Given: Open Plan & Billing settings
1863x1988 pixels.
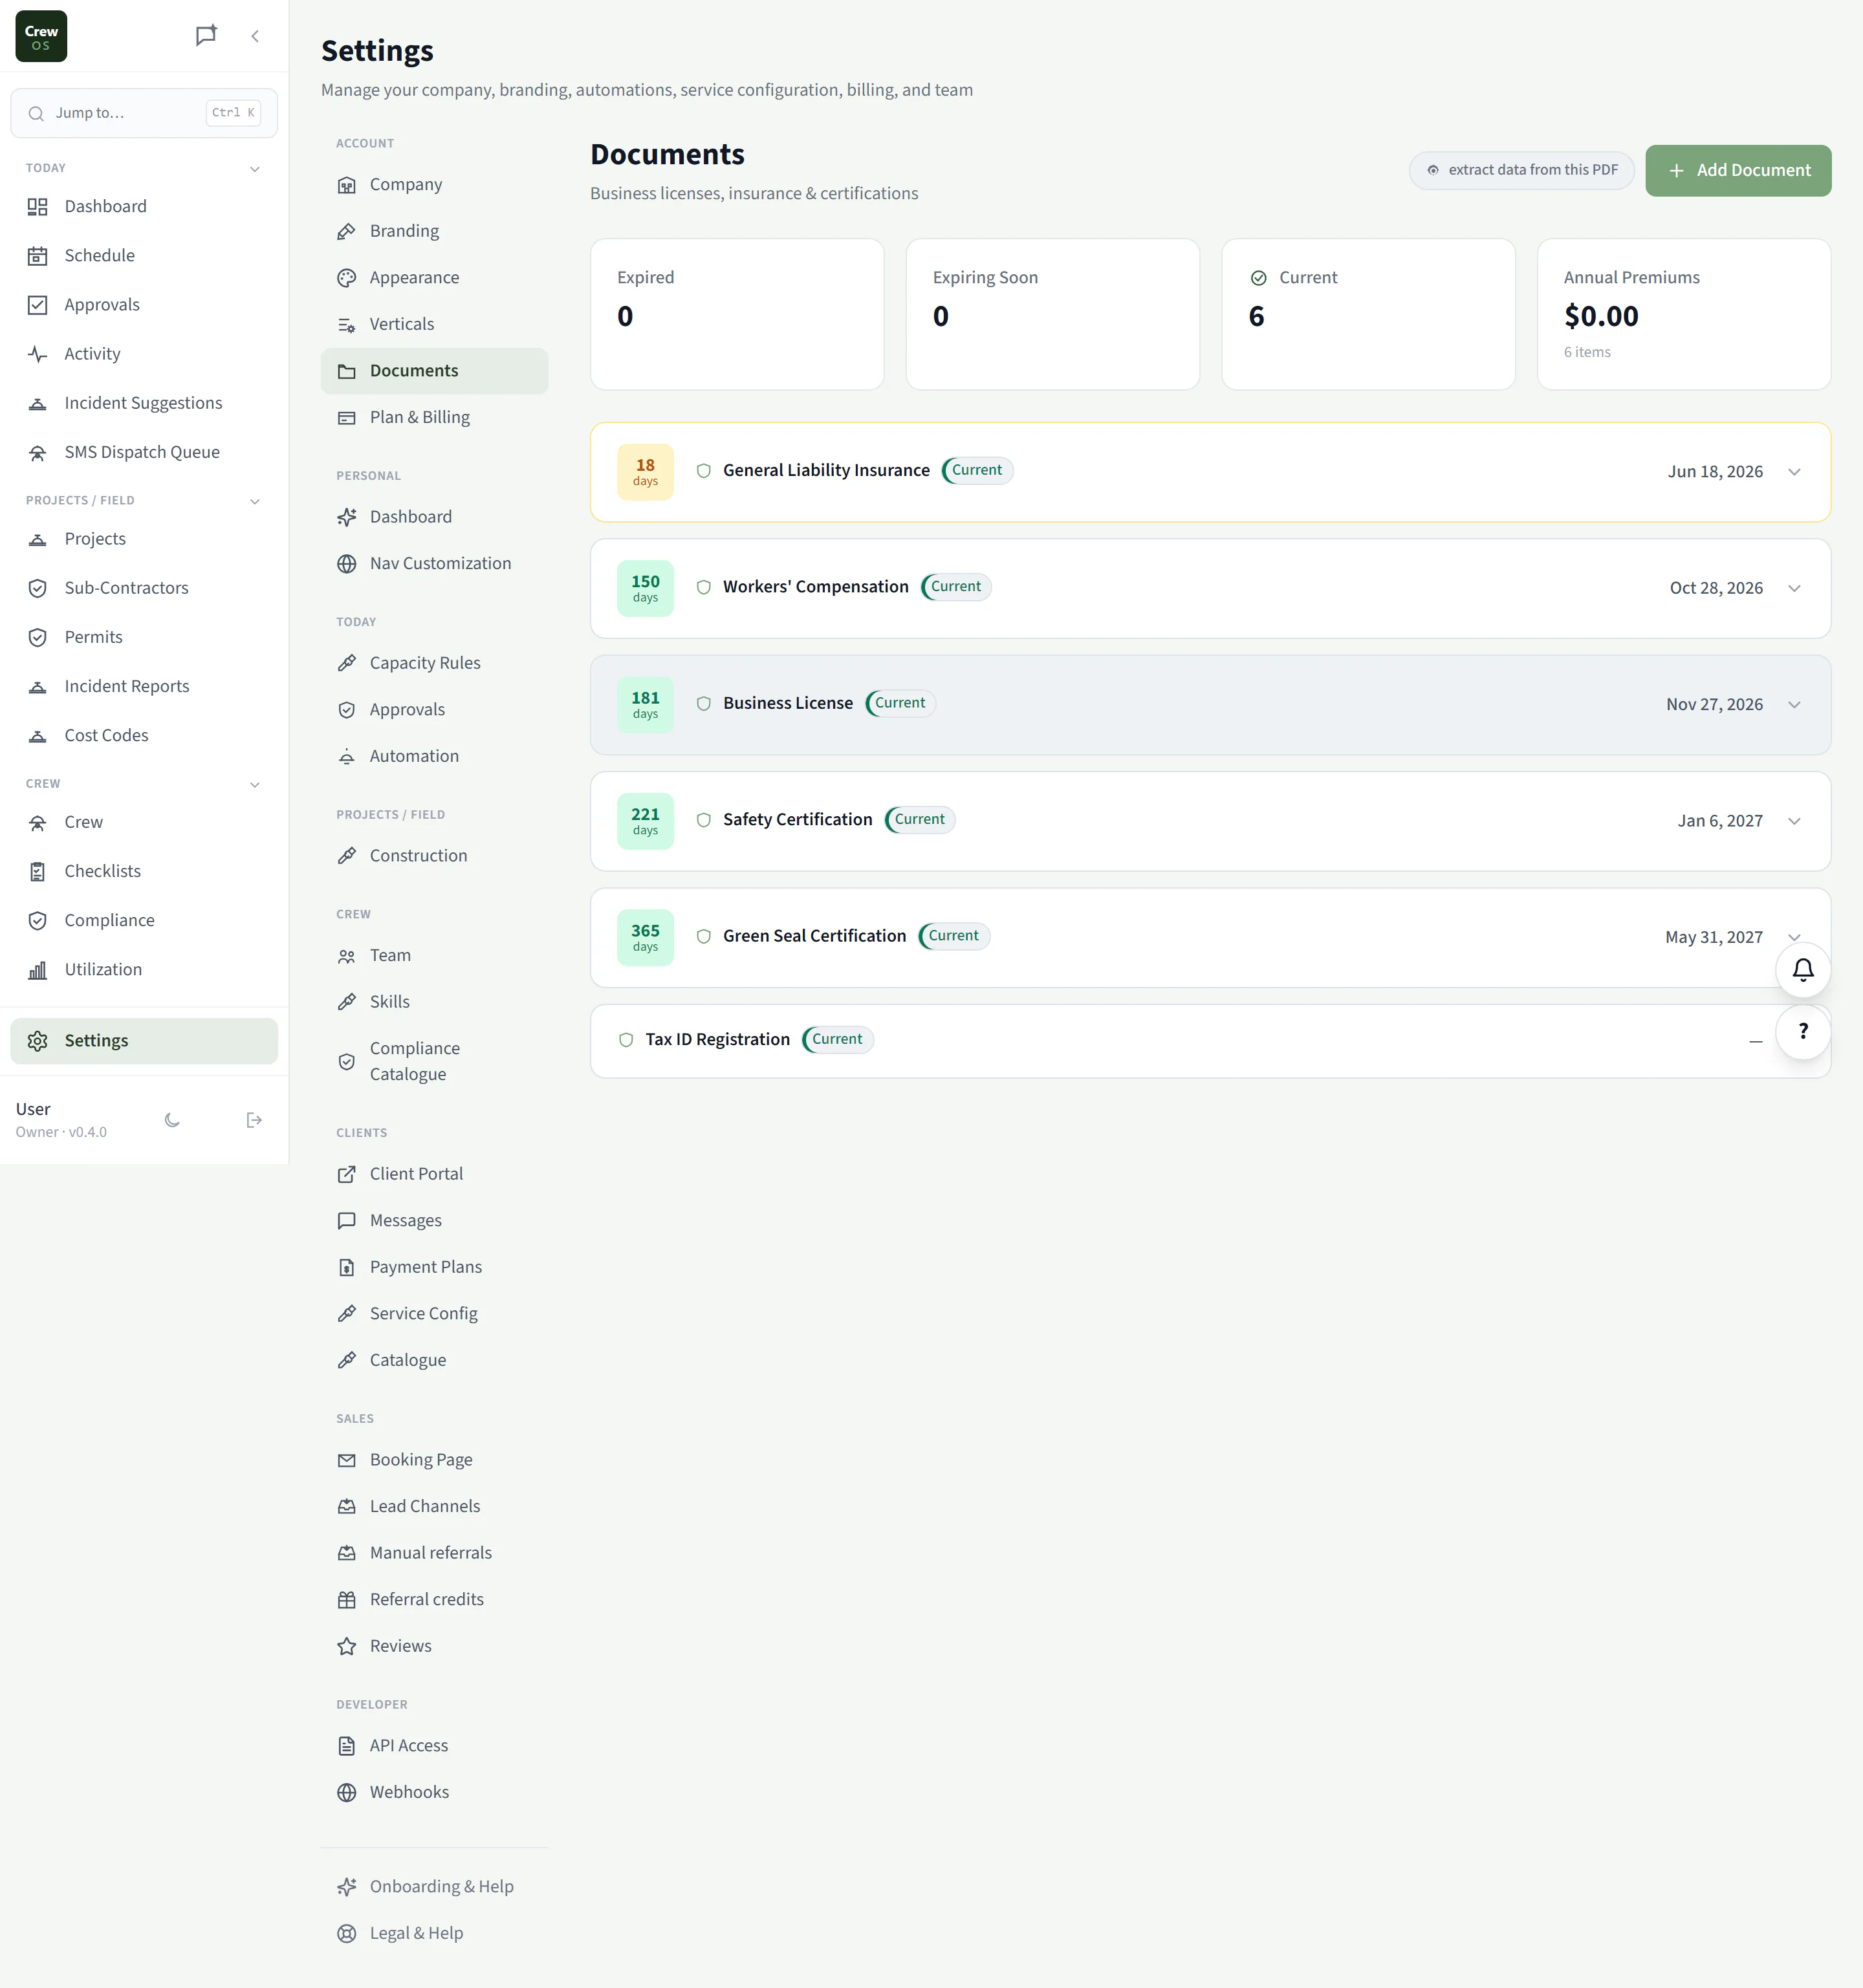Looking at the screenshot, I should point(434,418).
